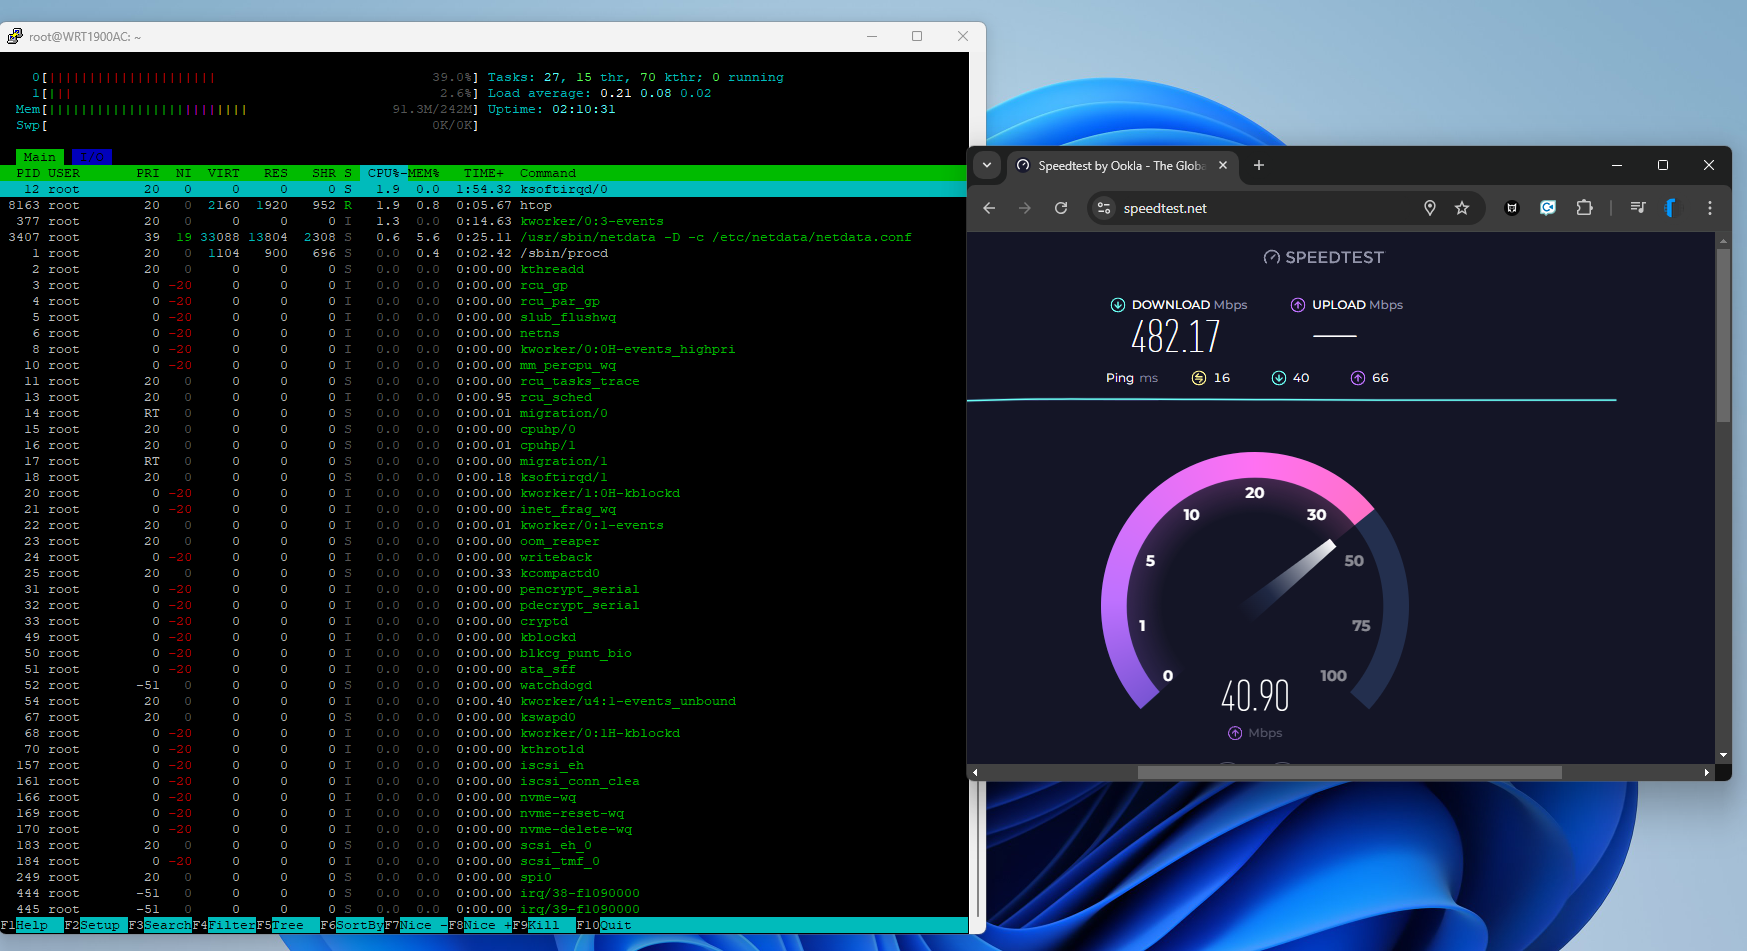Image resolution: width=1747 pixels, height=951 pixels.
Task: Open location permission icon in address bar
Action: (1430, 208)
